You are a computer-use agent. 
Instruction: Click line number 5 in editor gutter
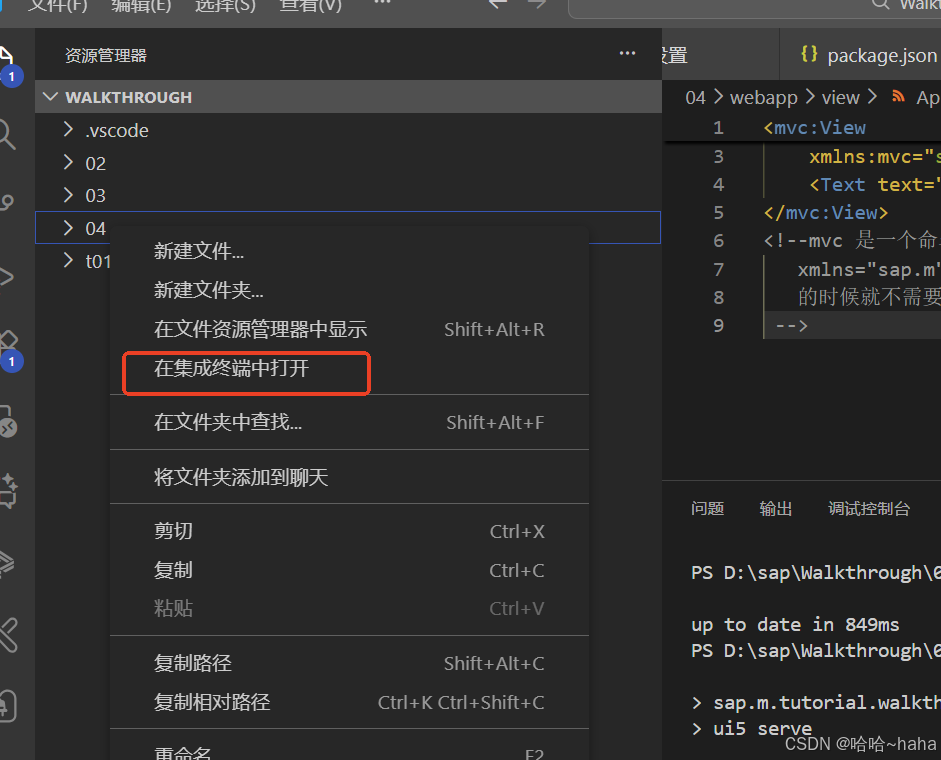(x=718, y=213)
